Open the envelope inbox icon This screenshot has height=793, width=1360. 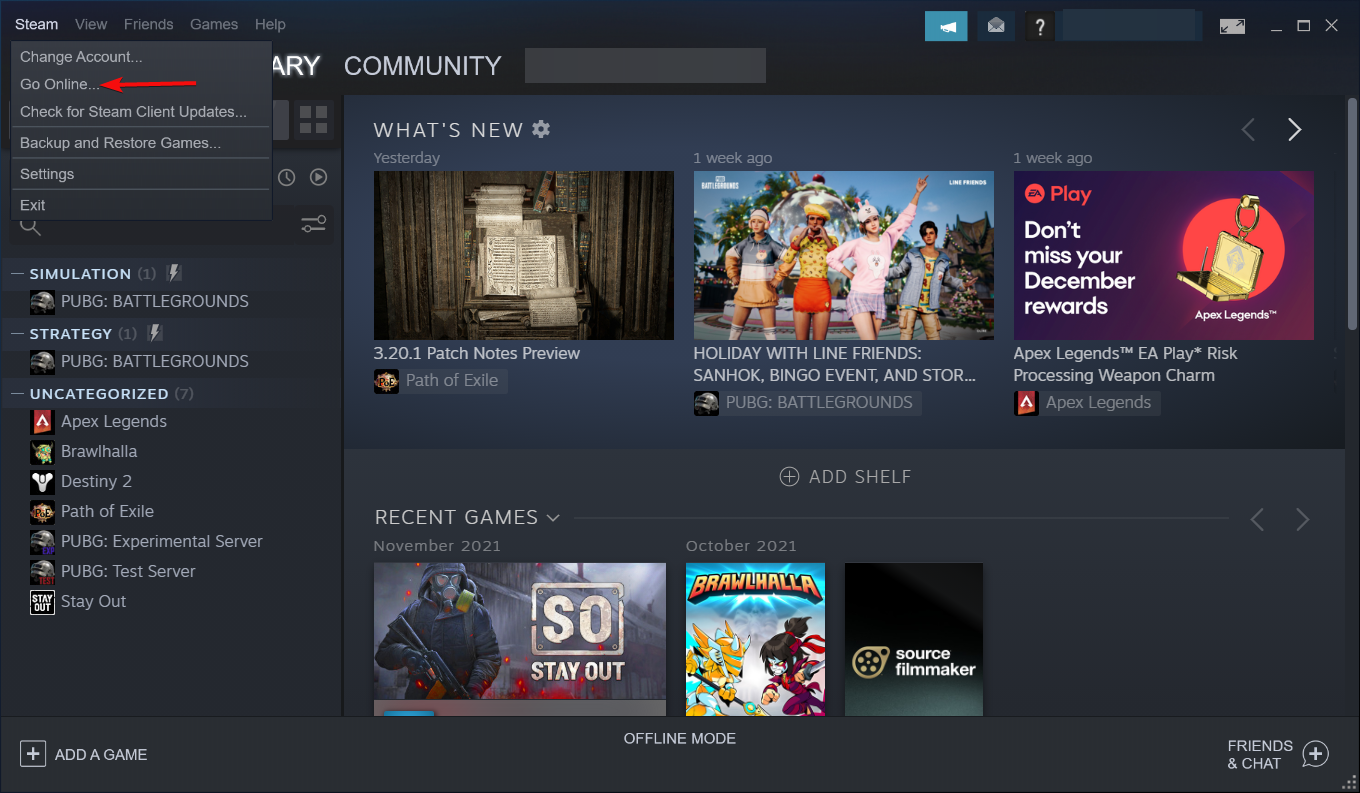pos(996,26)
